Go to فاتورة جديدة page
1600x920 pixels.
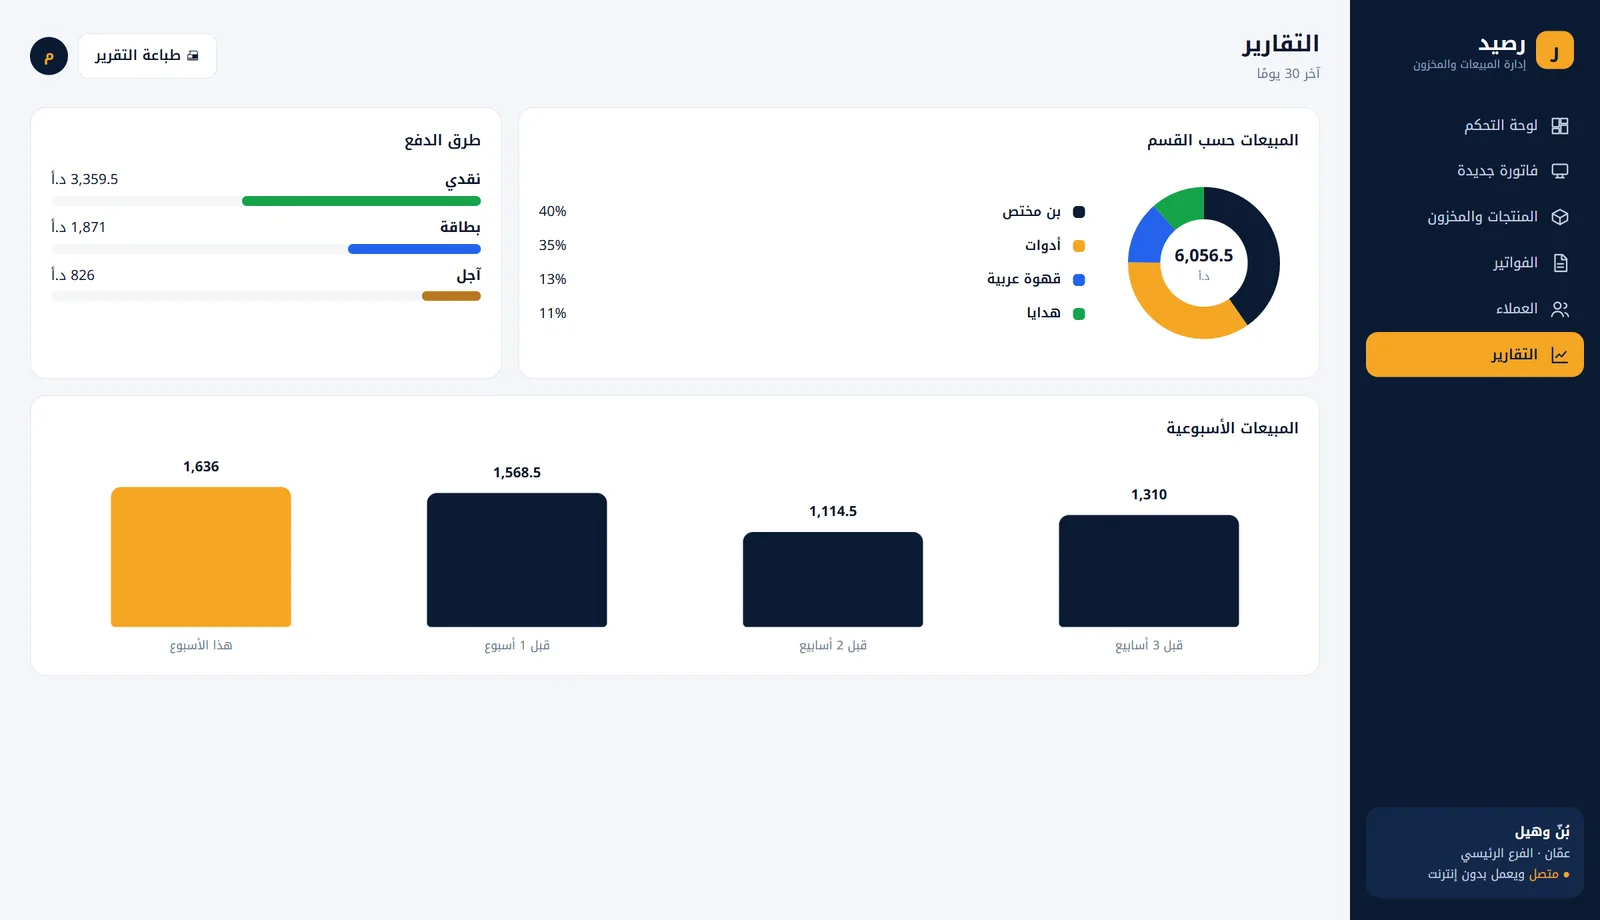[1475, 171]
